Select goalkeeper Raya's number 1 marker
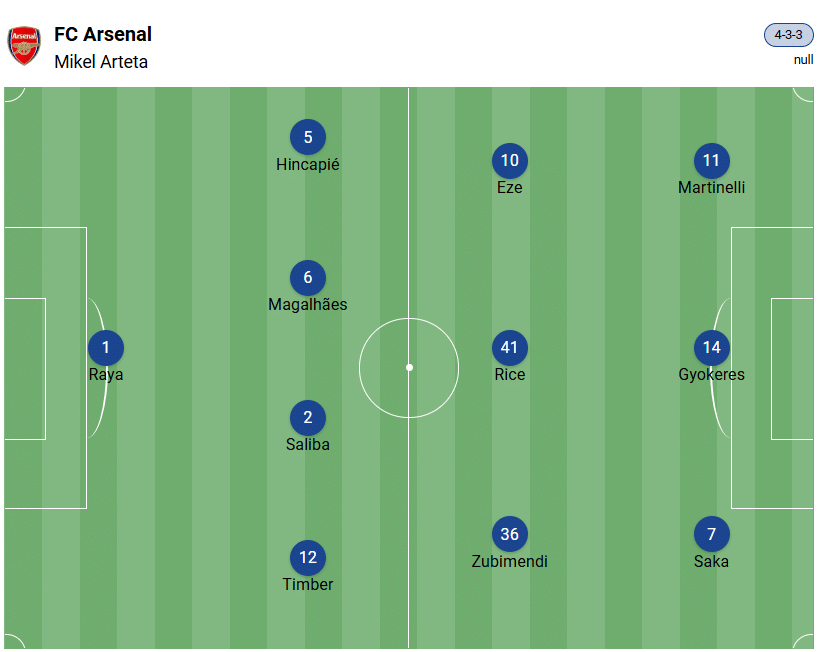Image resolution: width=818 pixels, height=652 pixels. tap(106, 348)
